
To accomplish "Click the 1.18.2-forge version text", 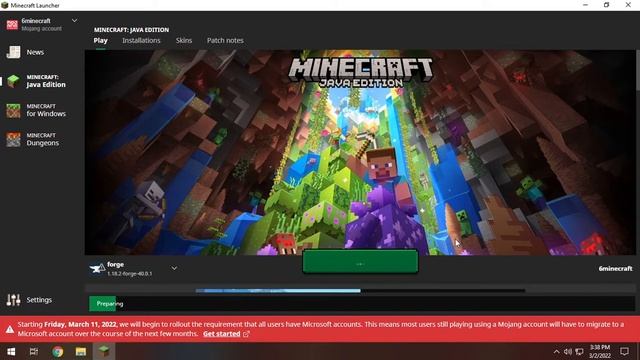I will click(x=130, y=273).
